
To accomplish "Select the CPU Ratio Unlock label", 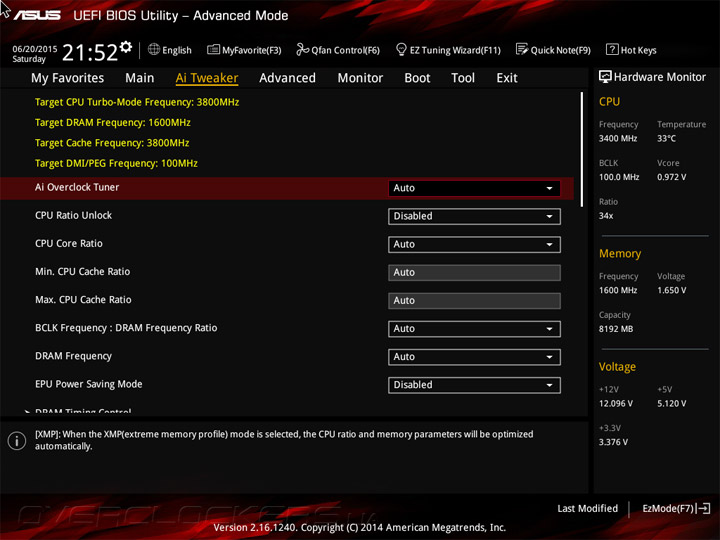I will [x=73, y=215].
